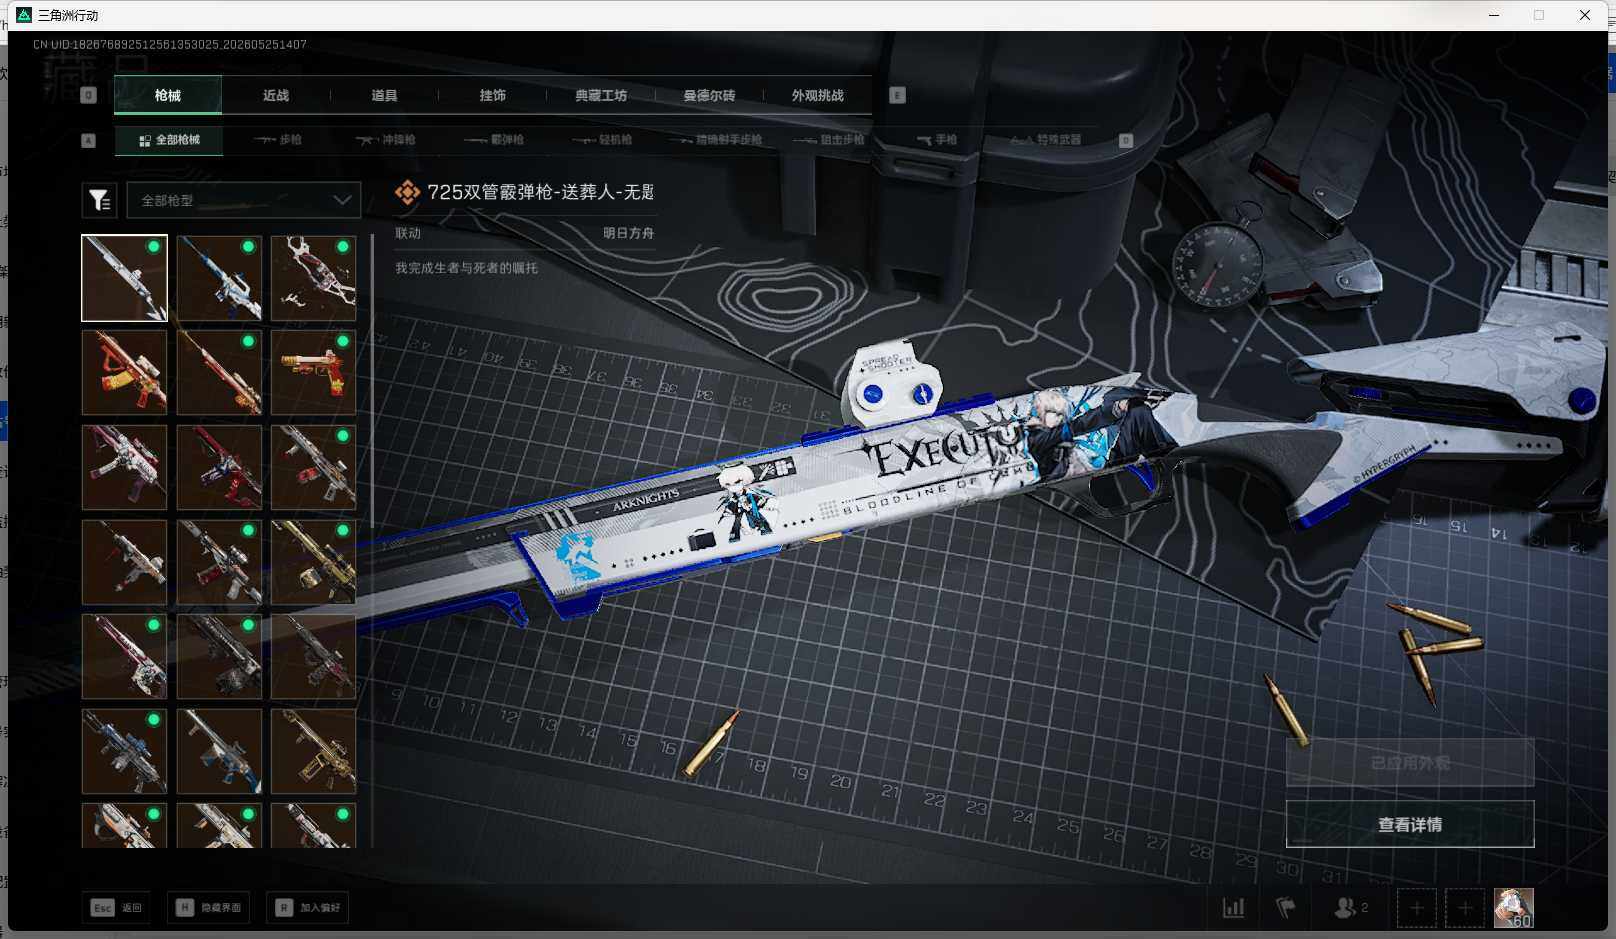The width and height of the screenshot is (1616, 939).
Task: Filter by the 狙击步枪 category
Action: pos(829,140)
